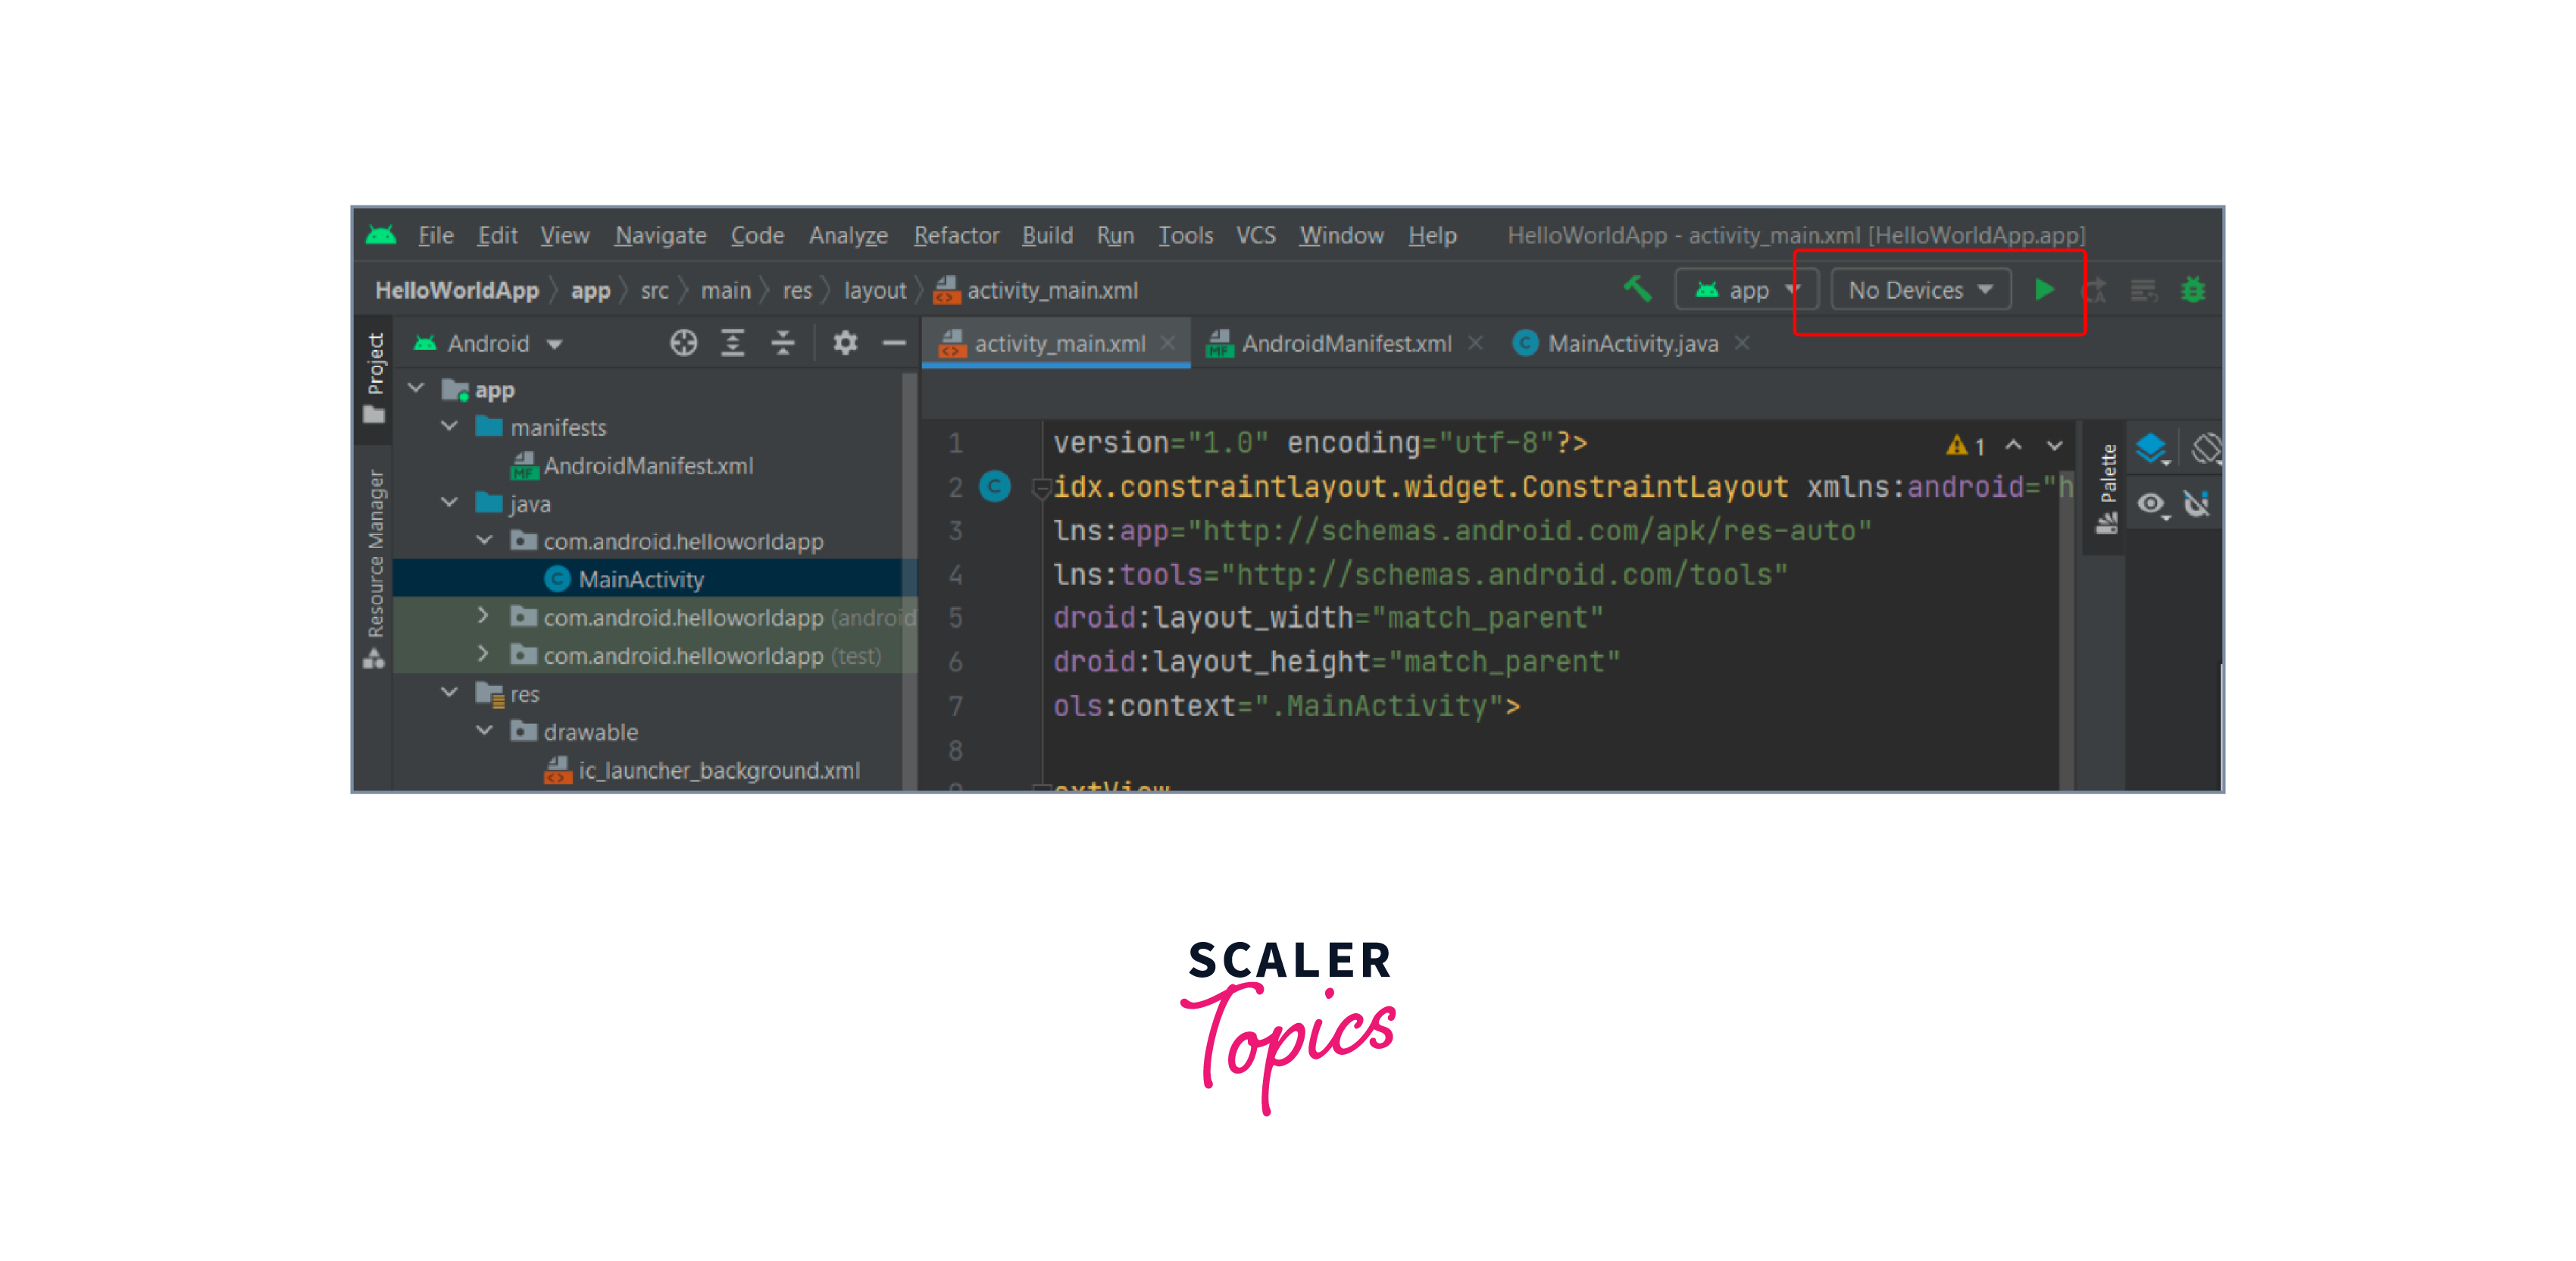This screenshot has width=2576, height=1261.
Task: Select the MainActivity class in tree
Action: 640,579
